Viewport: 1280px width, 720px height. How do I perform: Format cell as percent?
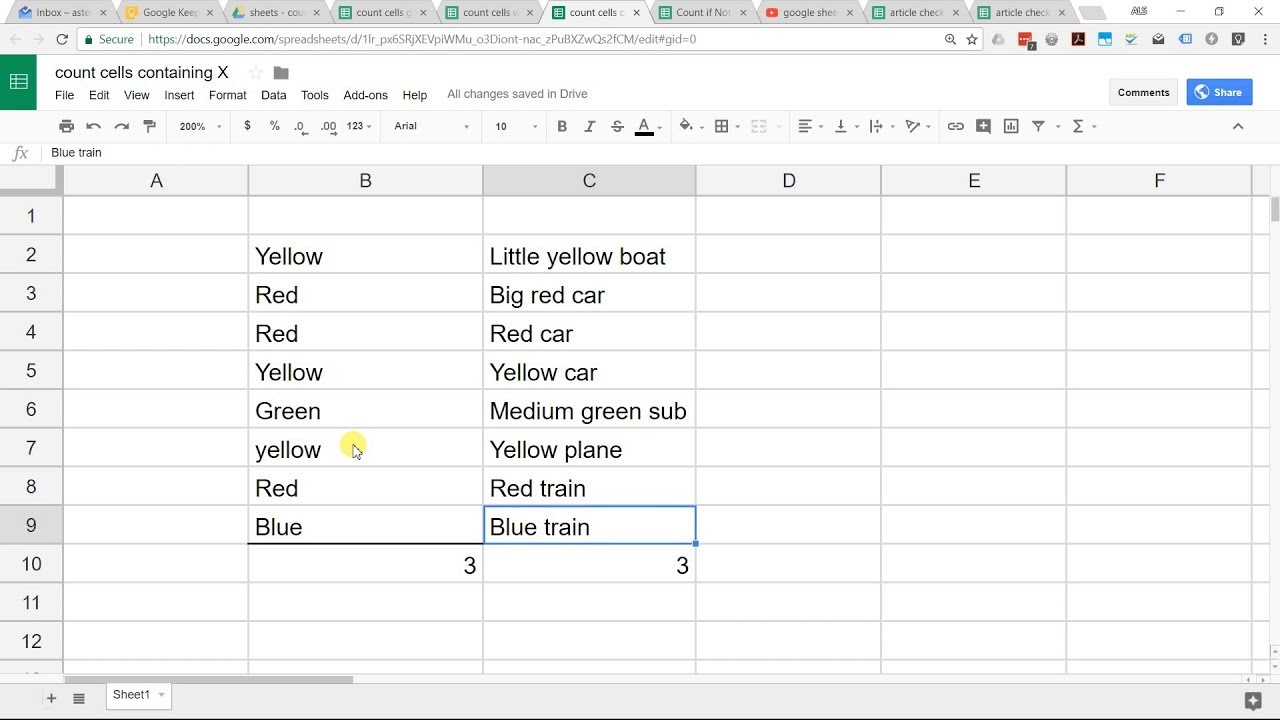point(274,126)
